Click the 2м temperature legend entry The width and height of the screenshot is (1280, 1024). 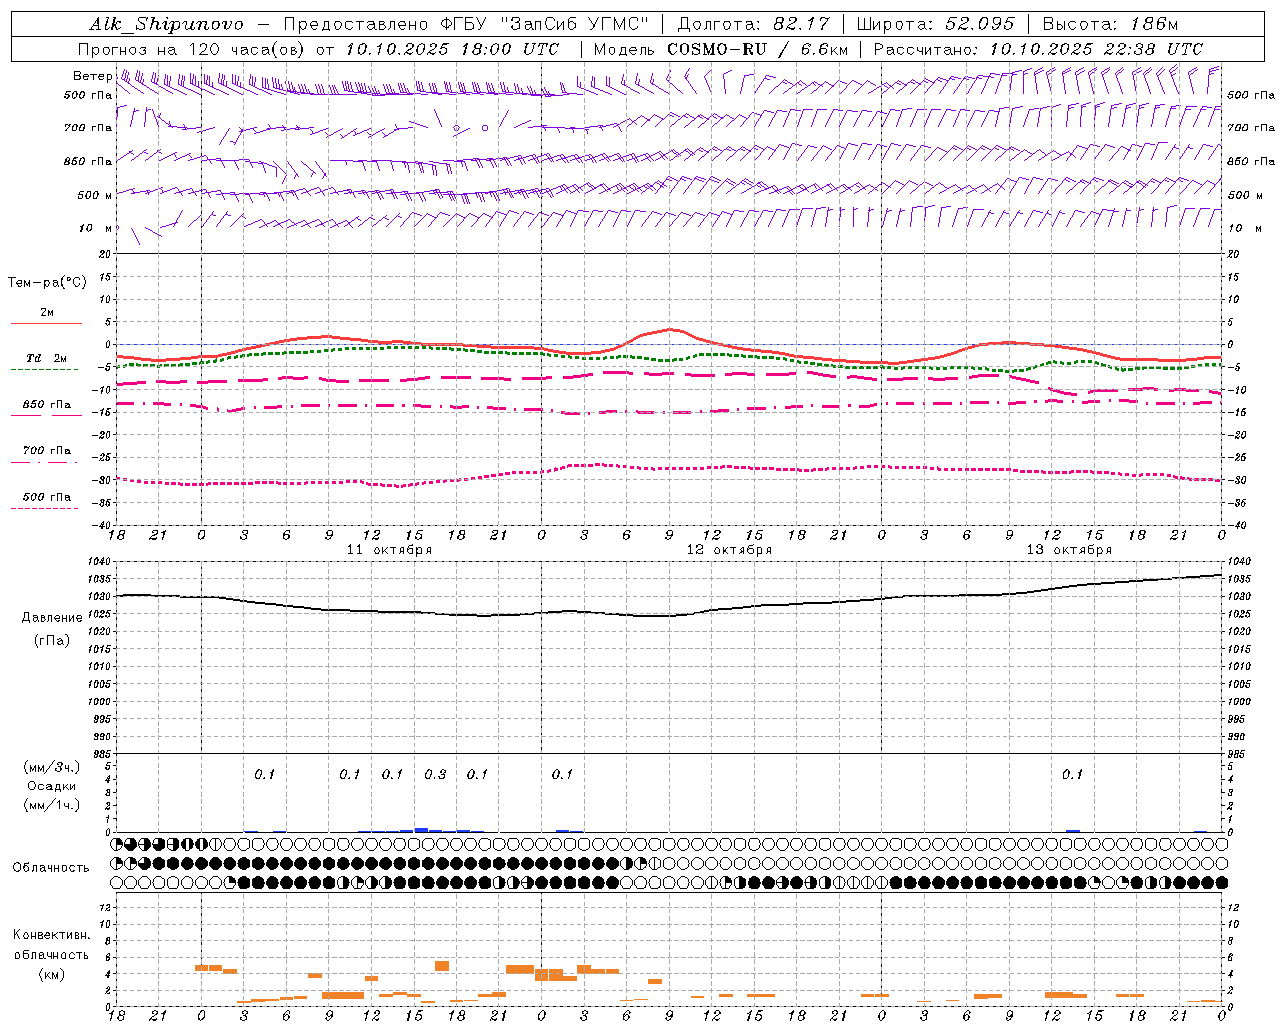[x=47, y=312]
